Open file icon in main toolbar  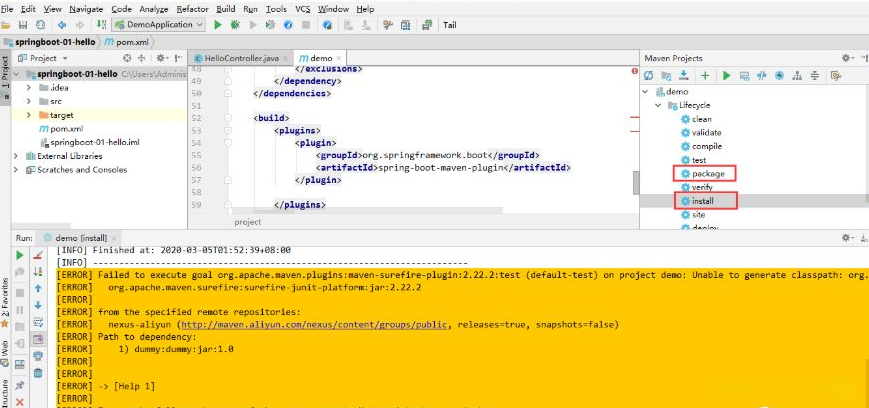coord(6,25)
